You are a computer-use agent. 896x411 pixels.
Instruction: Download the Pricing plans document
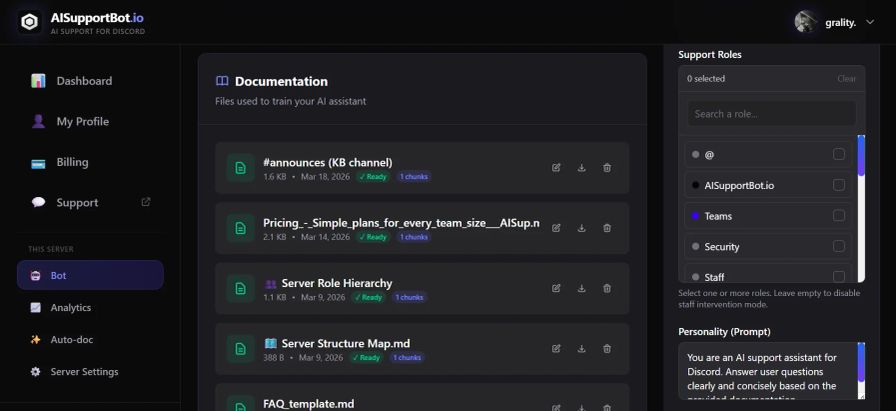(582, 228)
